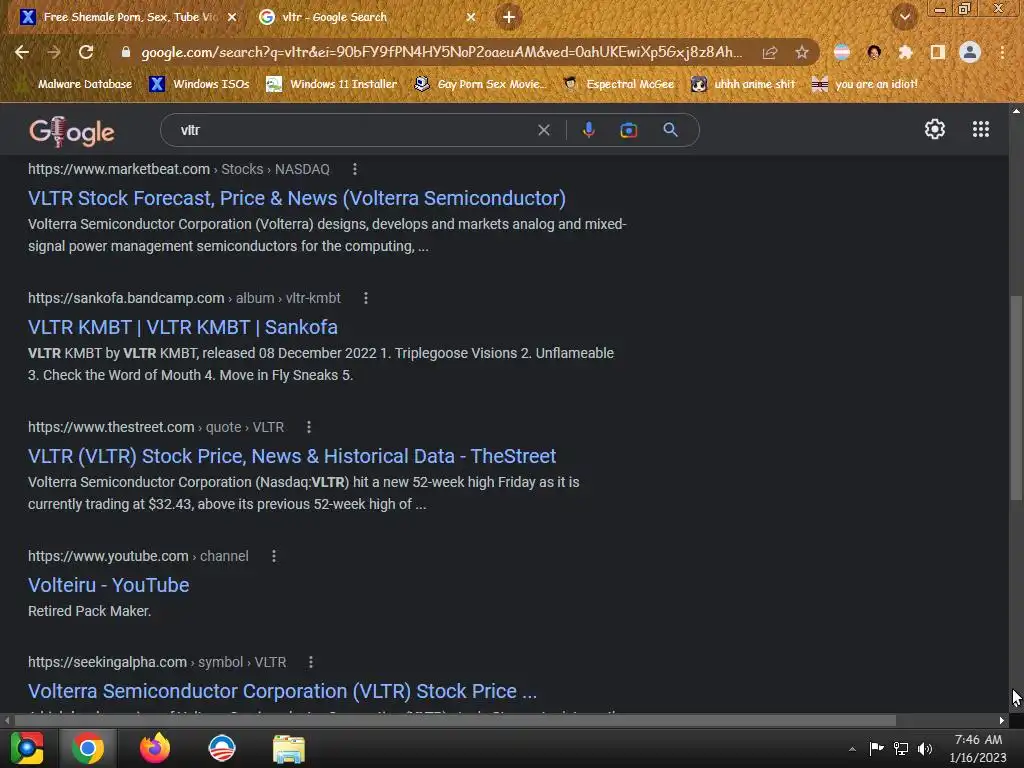Image resolution: width=1024 pixels, height=768 pixels.
Task: Clear the search box with X
Action: point(543,130)
